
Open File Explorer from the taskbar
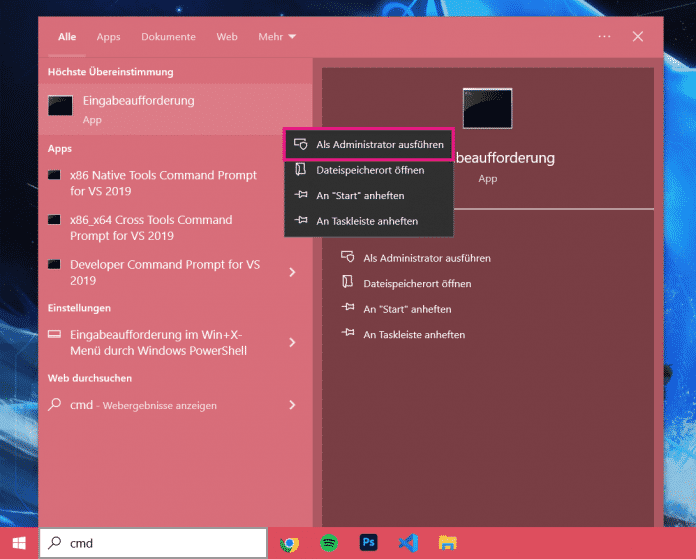(x=447, y=544)
